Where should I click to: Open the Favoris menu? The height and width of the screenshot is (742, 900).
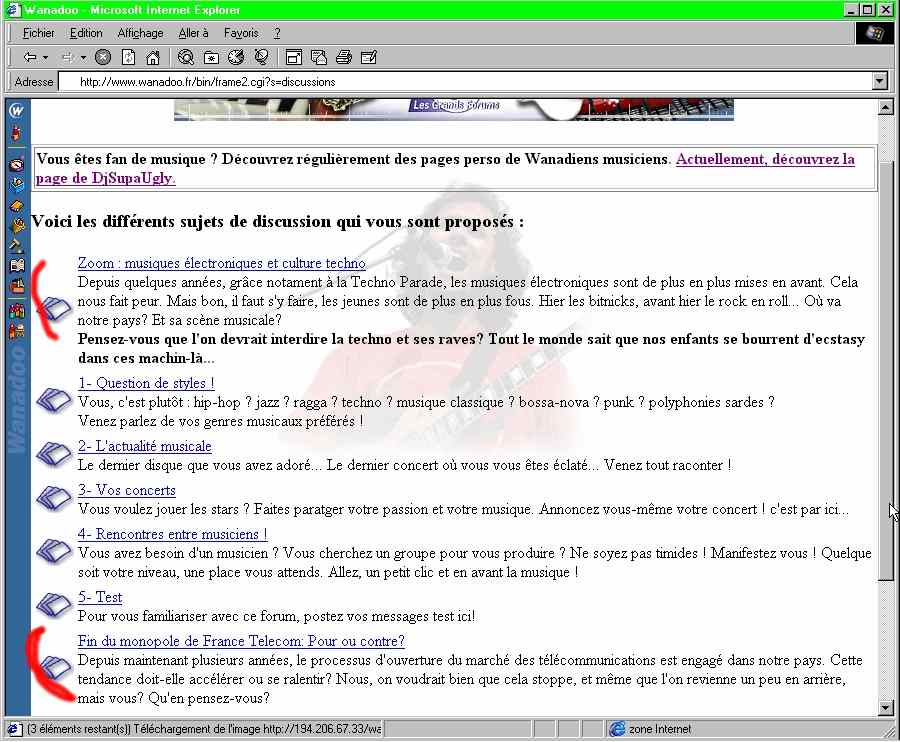tap(241, 33)
